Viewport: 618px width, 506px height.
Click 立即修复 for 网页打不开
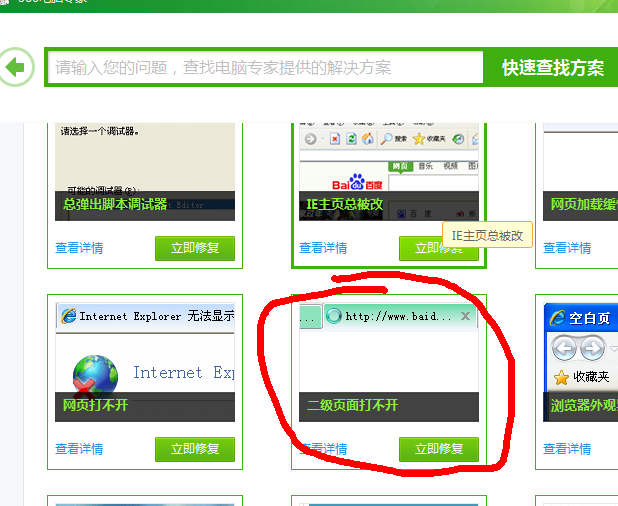195,449
